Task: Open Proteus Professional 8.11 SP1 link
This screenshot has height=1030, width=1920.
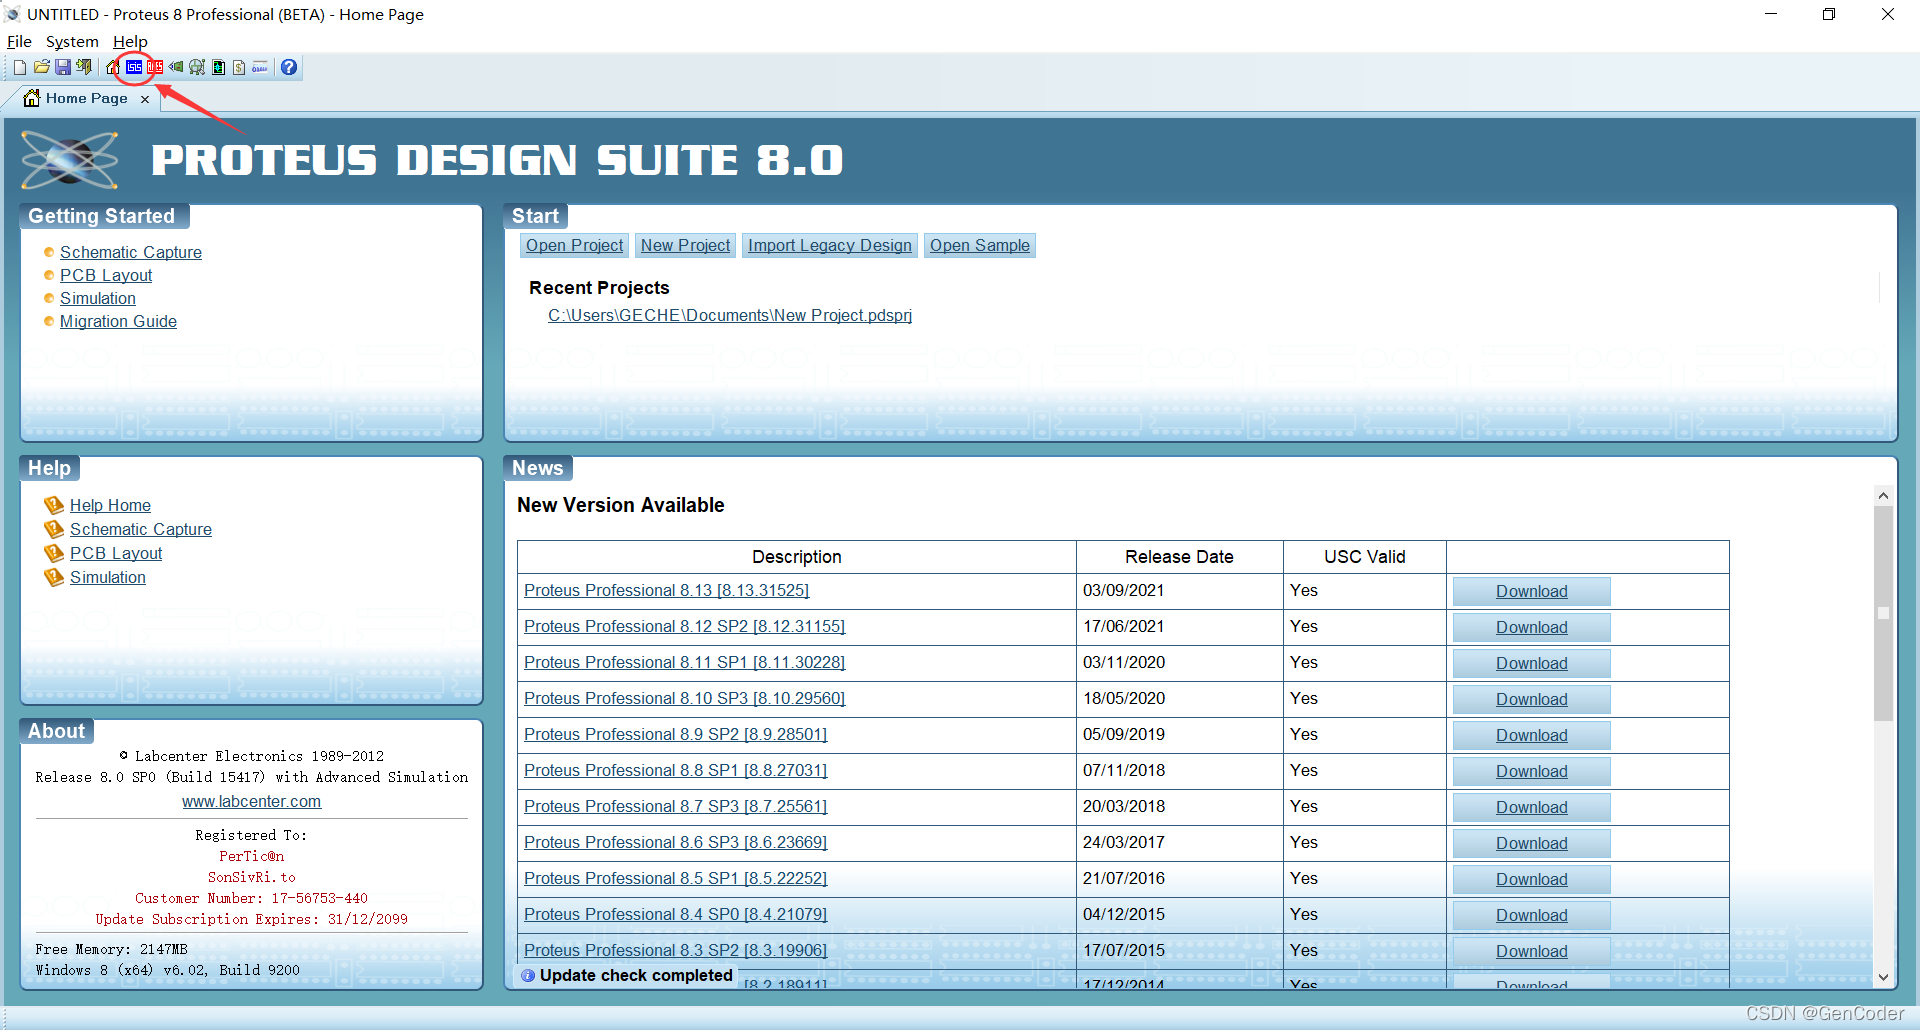Action: click(x=685, y=662)
